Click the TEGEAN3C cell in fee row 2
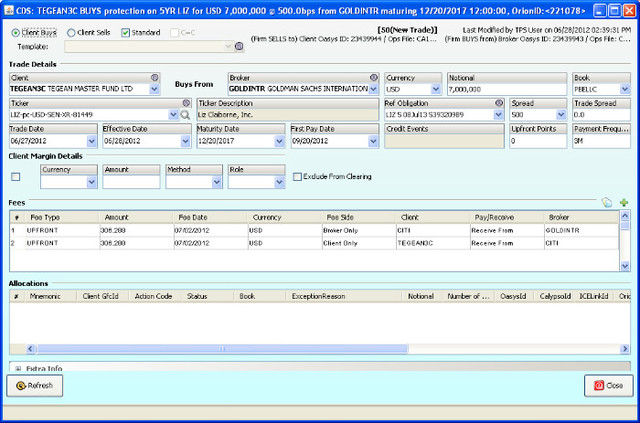The image size is (640, 423). [433, 243]
